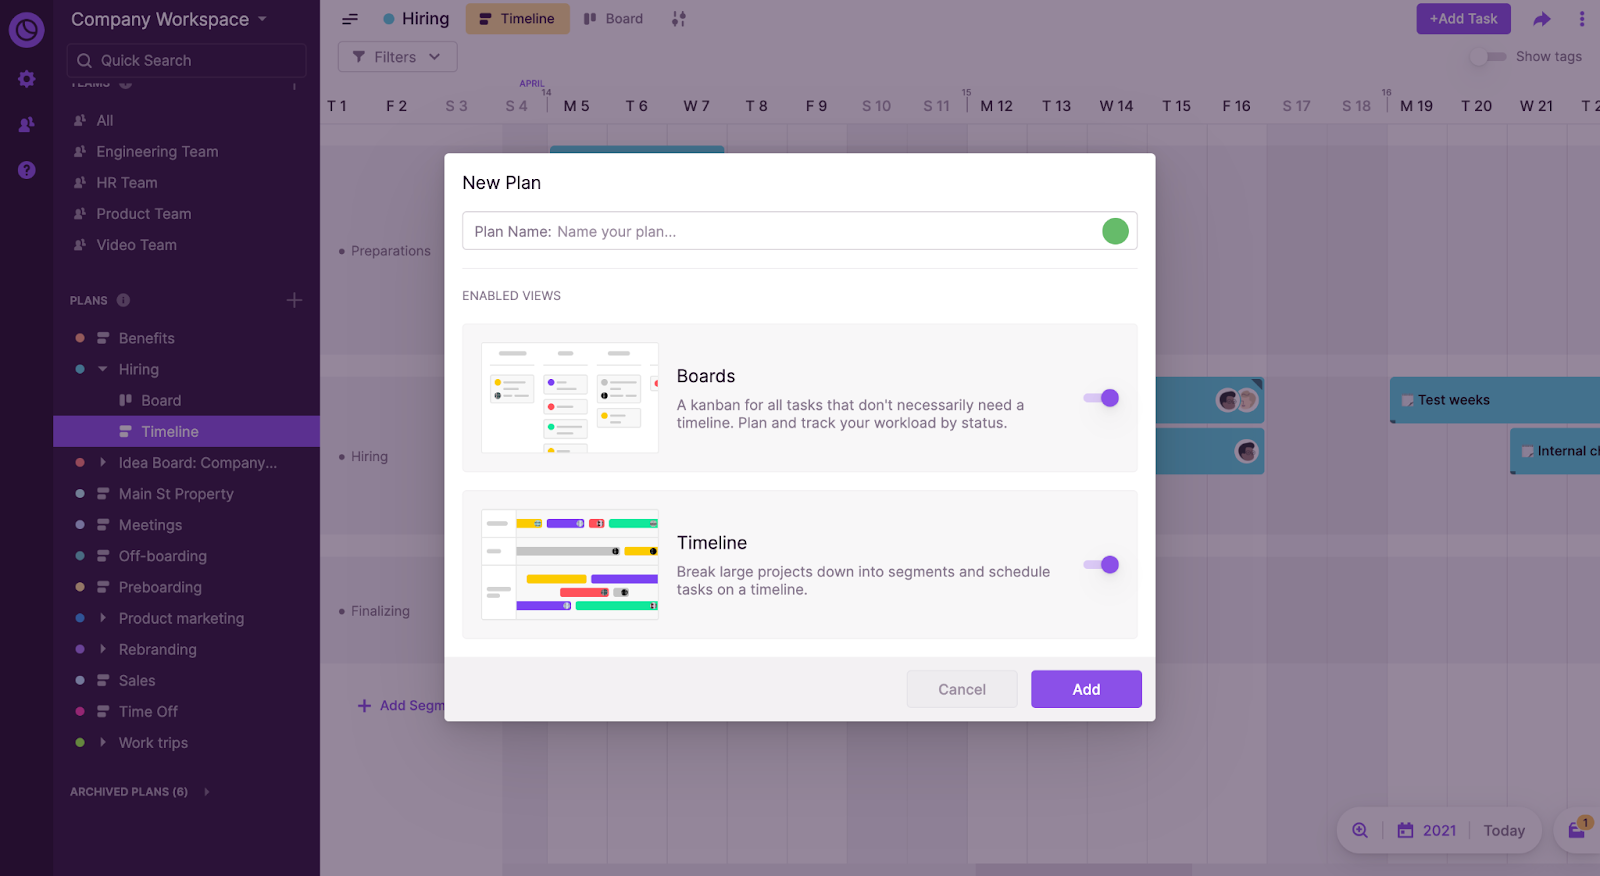Expand the Work trips plan
Screen dimensions: 1600x876
pos(103,742)
